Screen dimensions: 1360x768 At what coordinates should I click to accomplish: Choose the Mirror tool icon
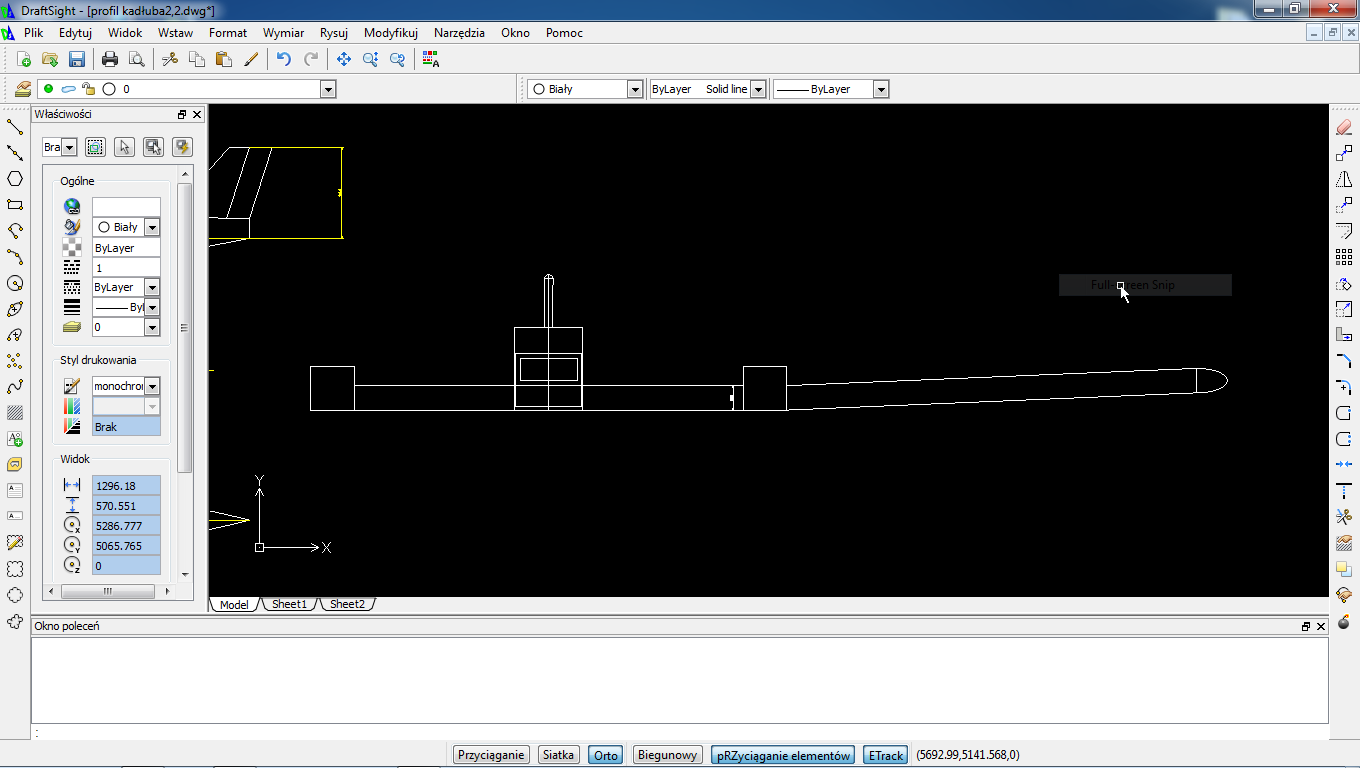[x=1344, y=180]
